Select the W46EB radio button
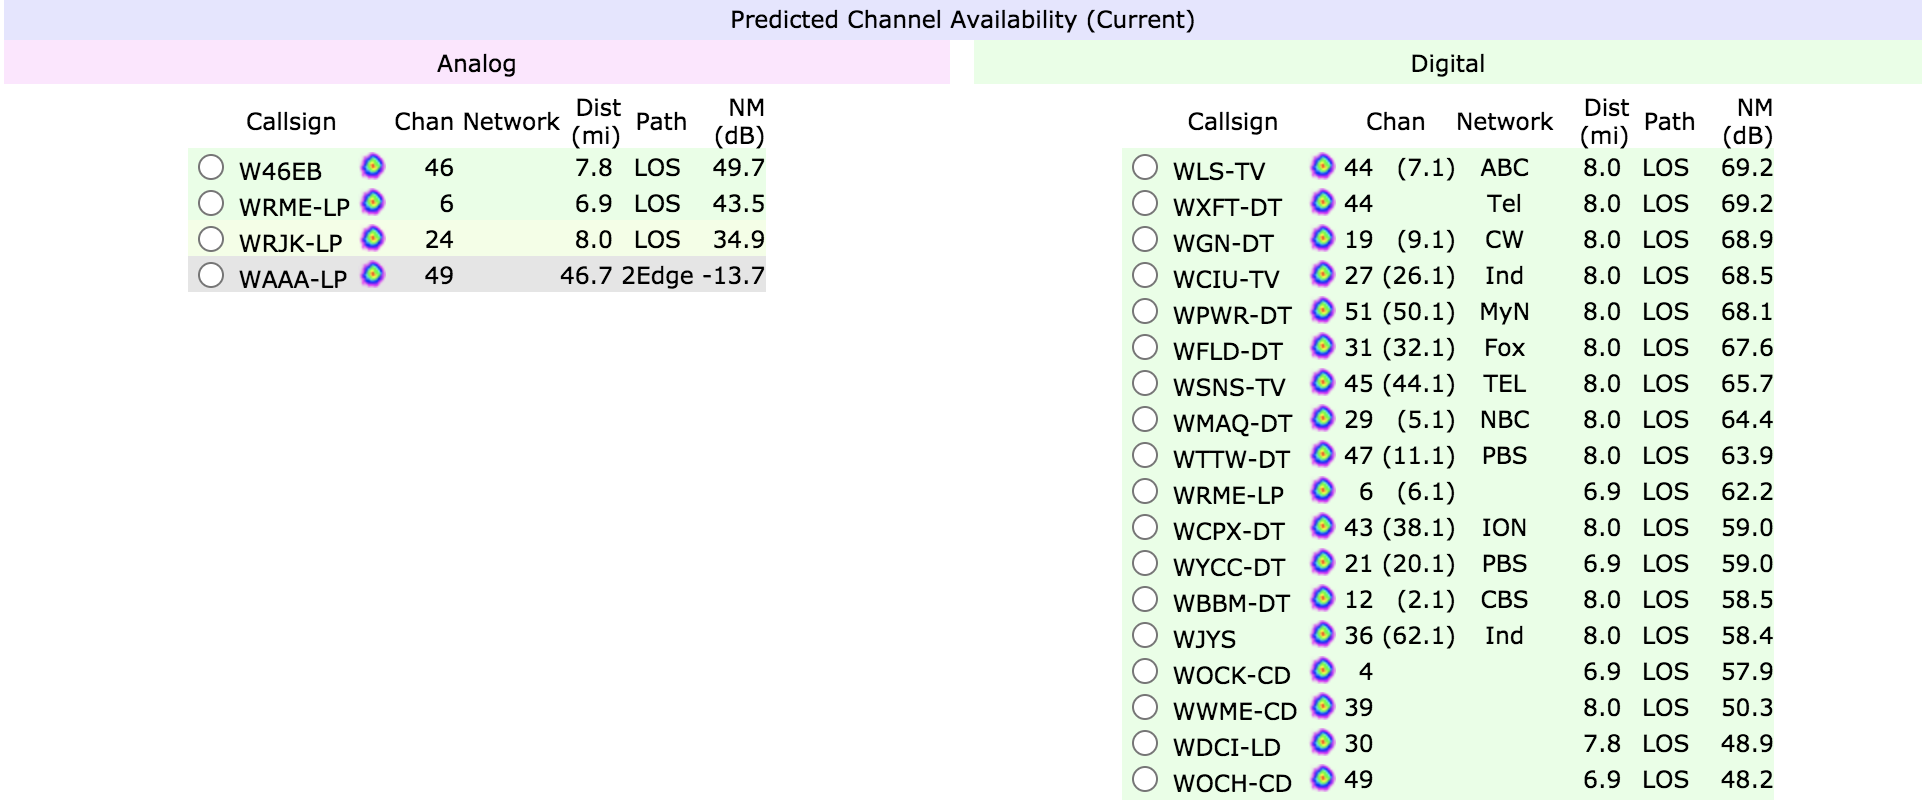 pyautogui.click(x=211, y=167)
